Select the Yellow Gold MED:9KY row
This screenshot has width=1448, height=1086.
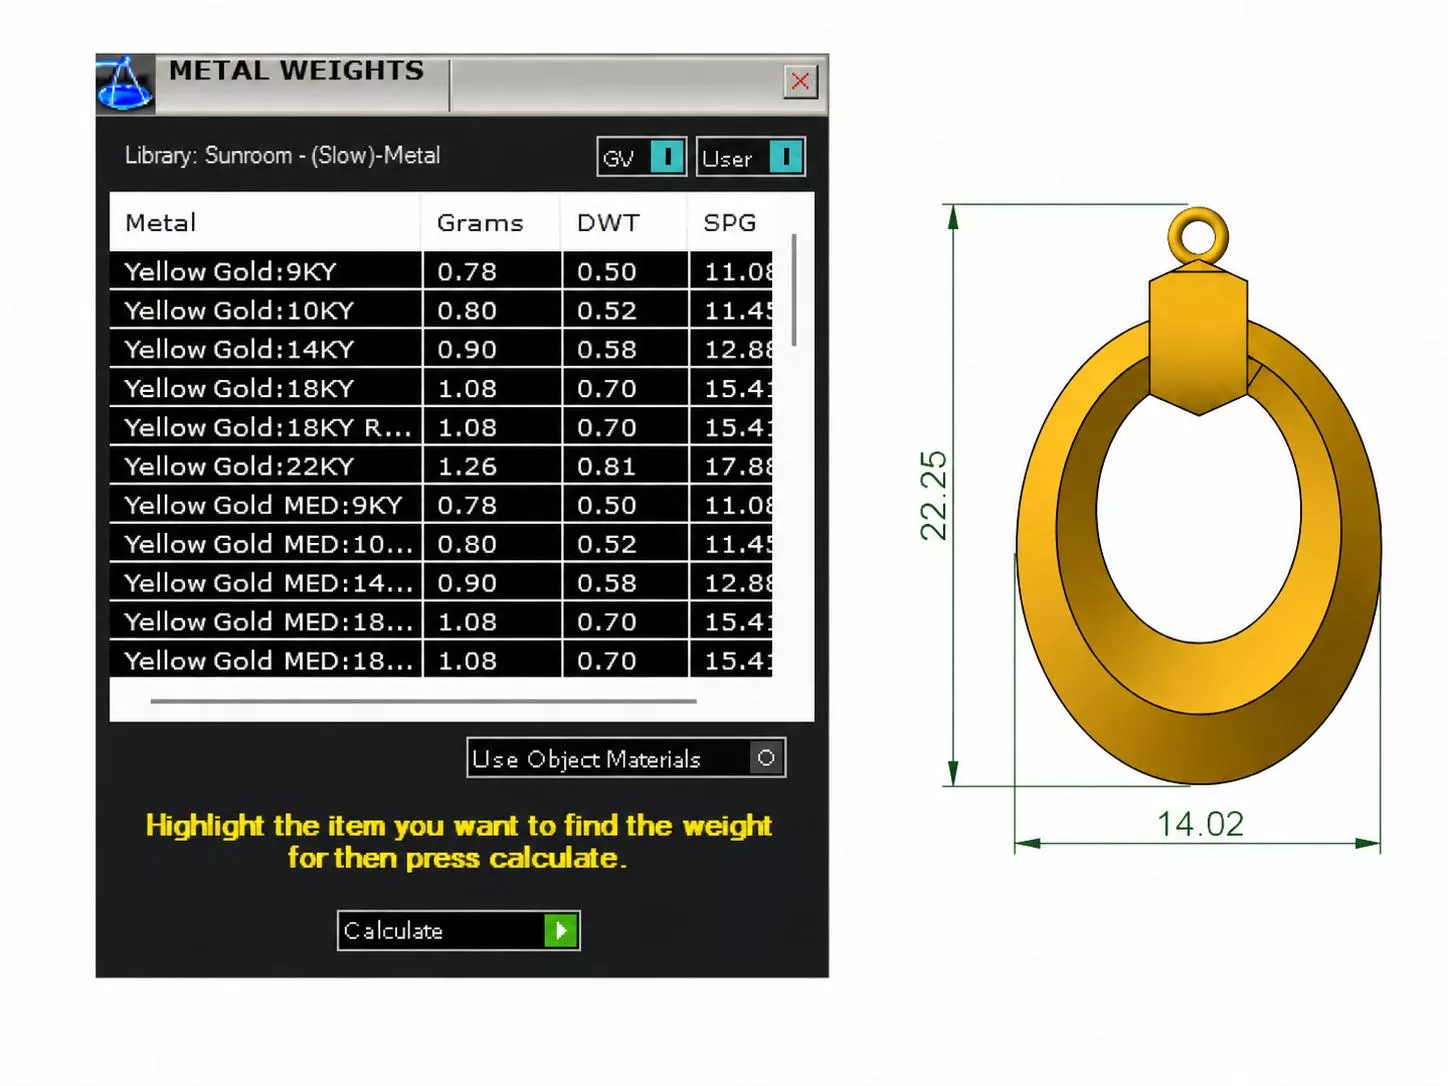[x=441, y=505]
